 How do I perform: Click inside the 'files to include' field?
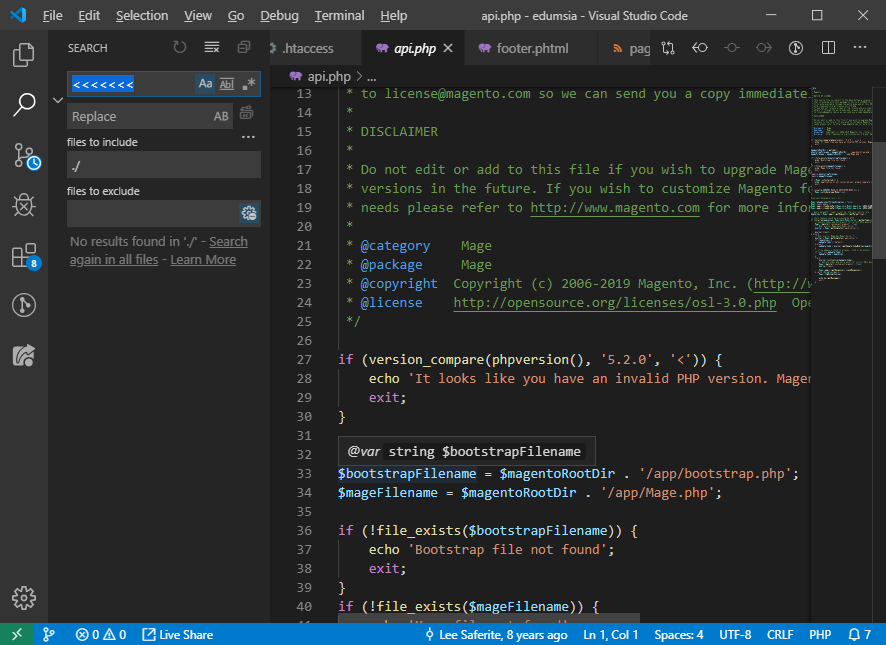point(163,165)
